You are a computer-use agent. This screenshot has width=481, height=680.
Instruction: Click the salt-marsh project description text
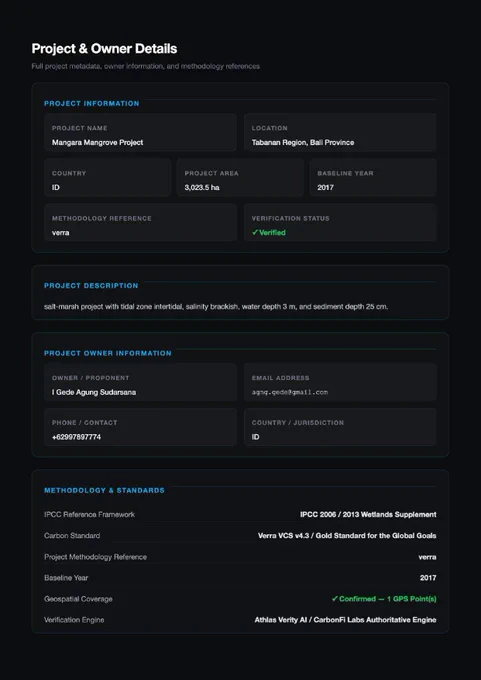coord(216,307)
